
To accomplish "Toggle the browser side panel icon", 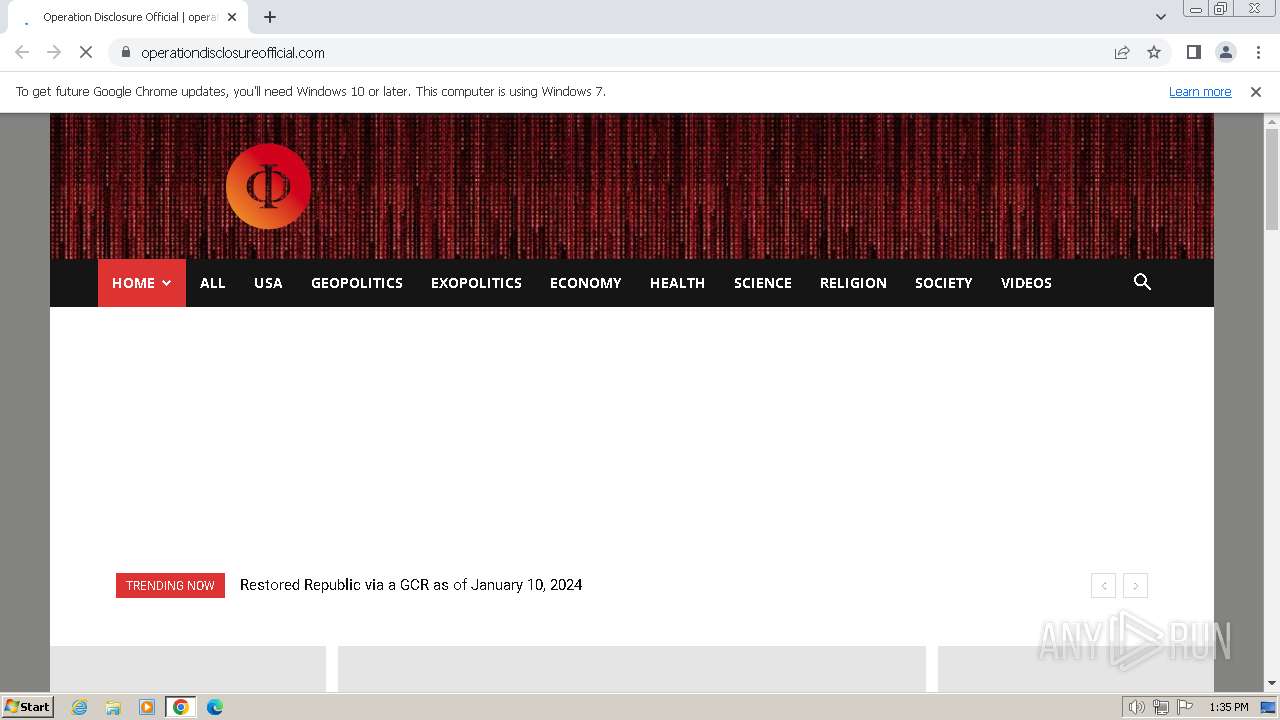I will pos(1193,53).
